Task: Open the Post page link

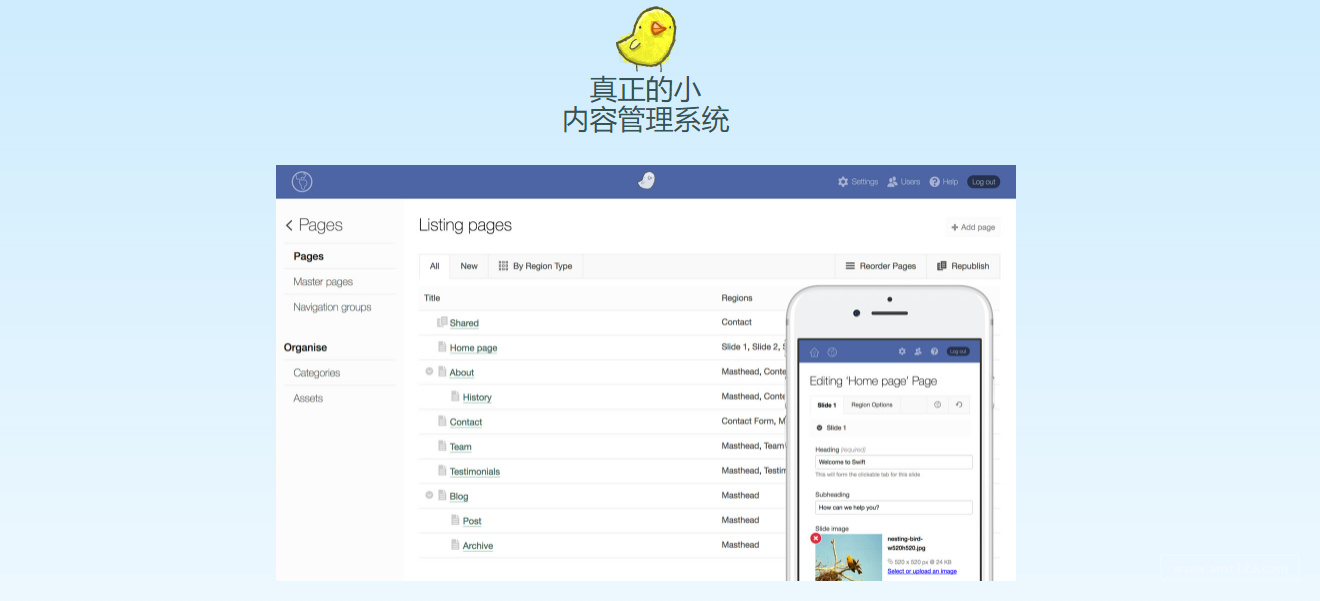Action: [x=472, y=521]
